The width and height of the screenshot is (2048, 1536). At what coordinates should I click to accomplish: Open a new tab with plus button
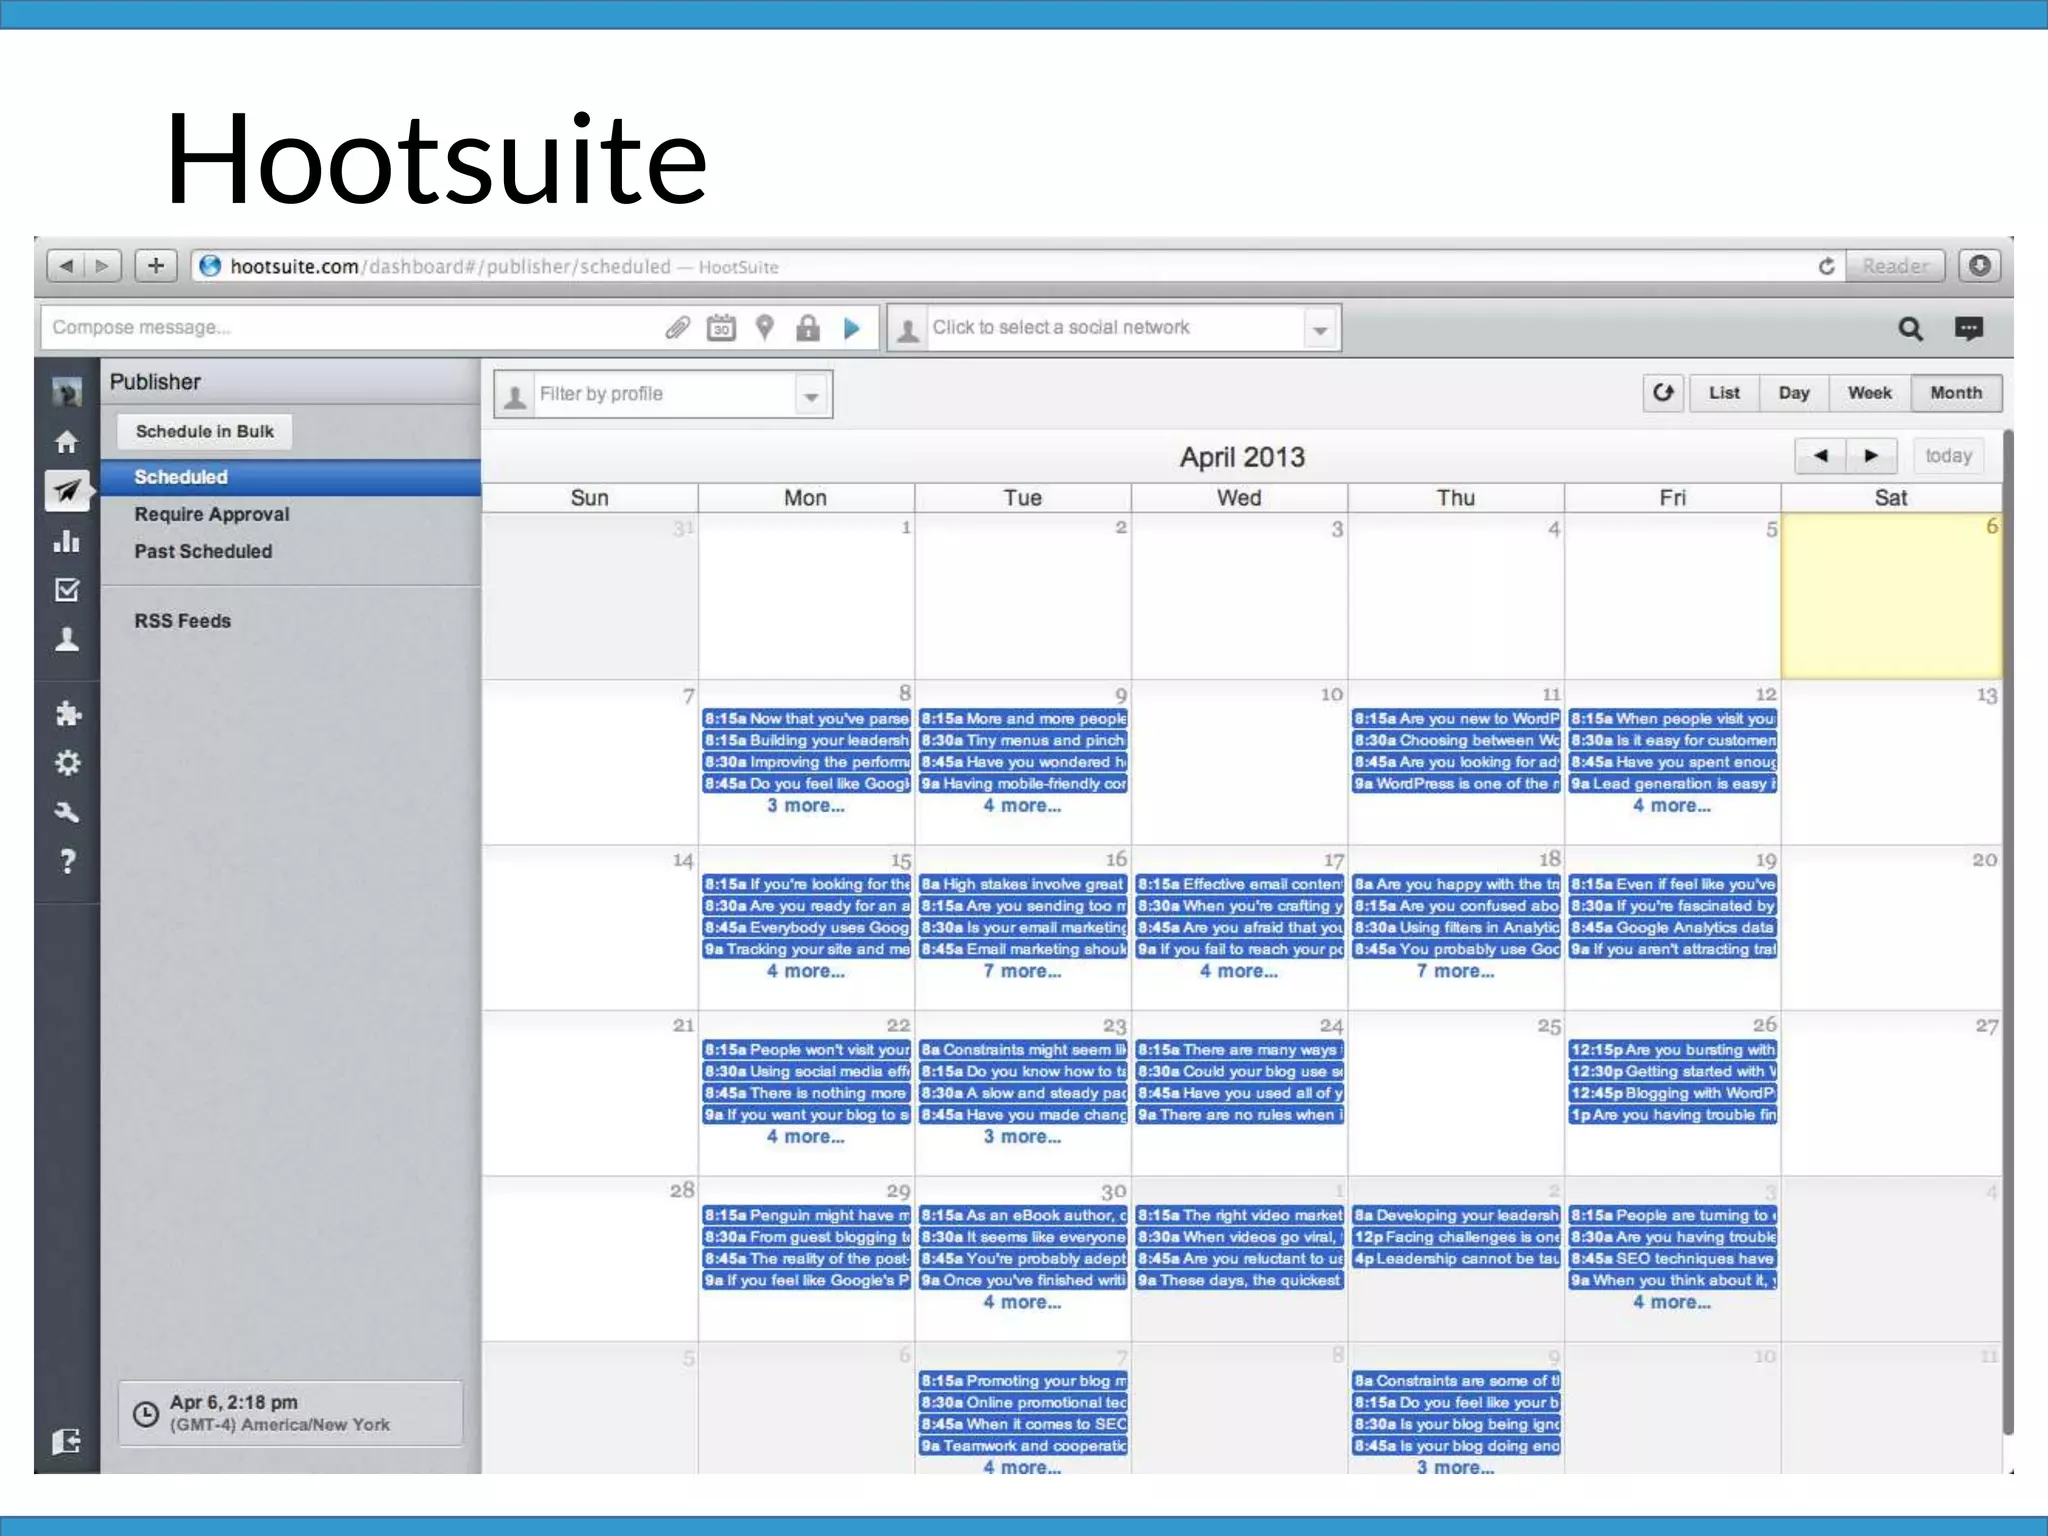(x=155, y=266)
